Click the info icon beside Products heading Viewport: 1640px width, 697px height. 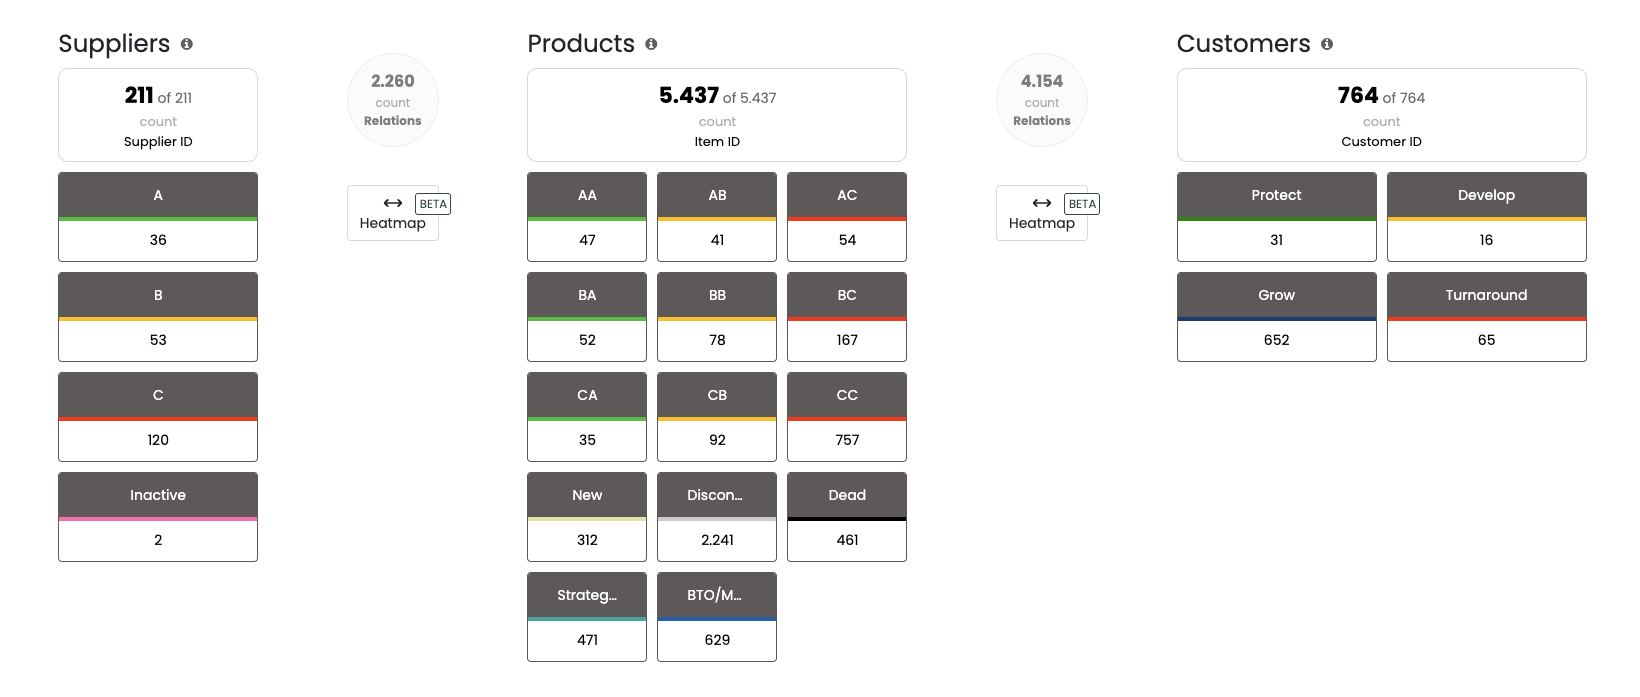651,44
